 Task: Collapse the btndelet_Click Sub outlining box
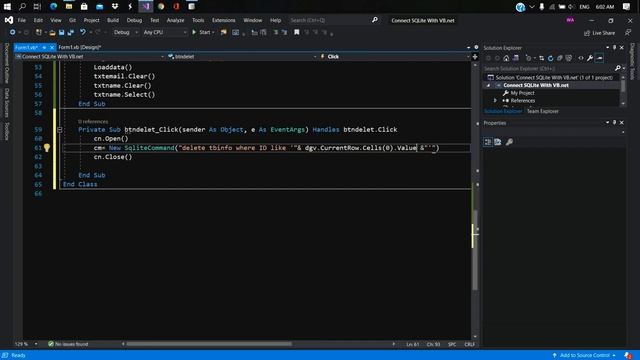pos(60,129)
